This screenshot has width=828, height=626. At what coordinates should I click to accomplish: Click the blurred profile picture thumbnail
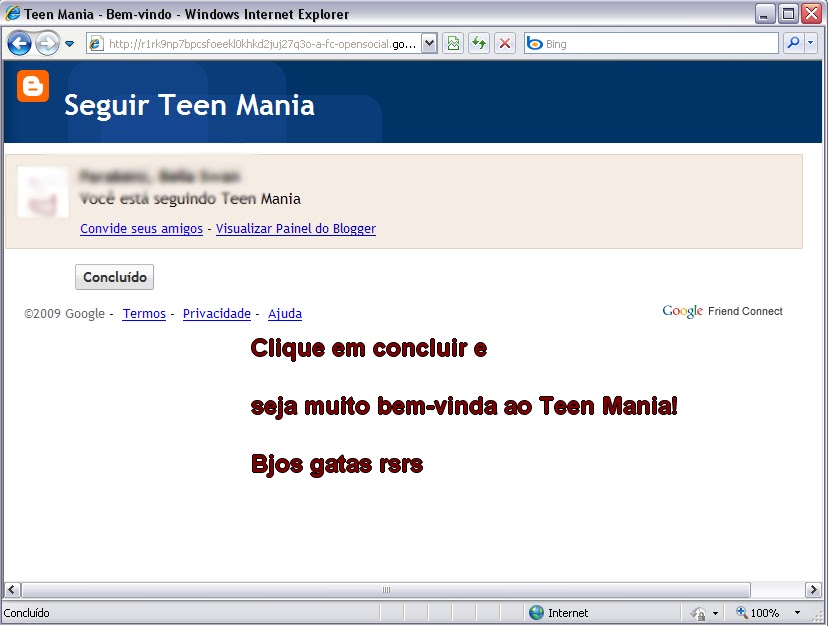tap(43, 192)
